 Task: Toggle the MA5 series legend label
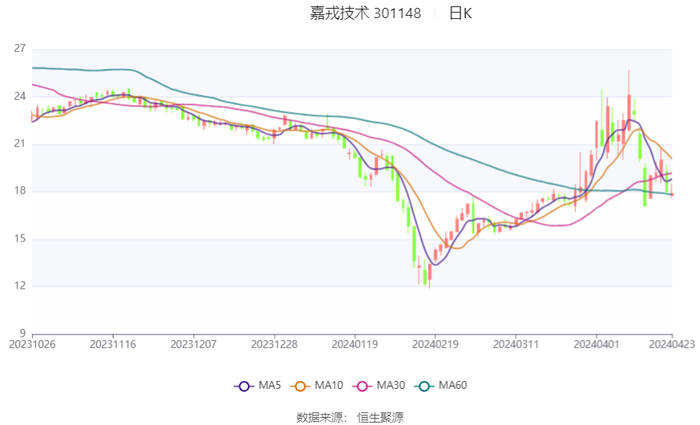click(x=270, y=386)
